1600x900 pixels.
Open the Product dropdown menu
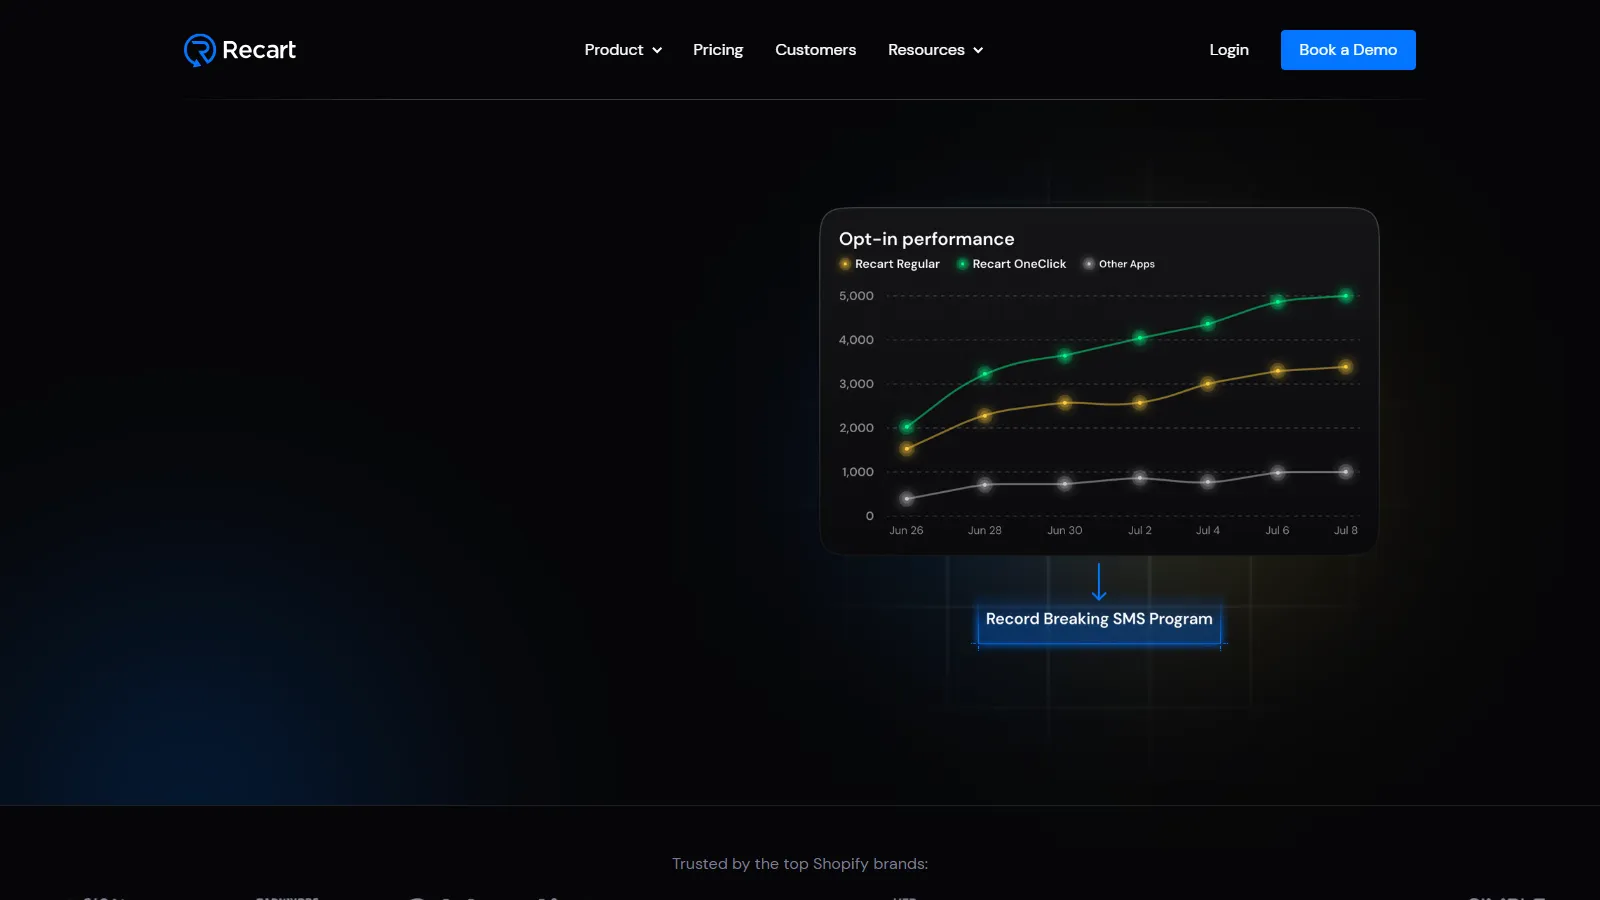click(x=614, y=50)
